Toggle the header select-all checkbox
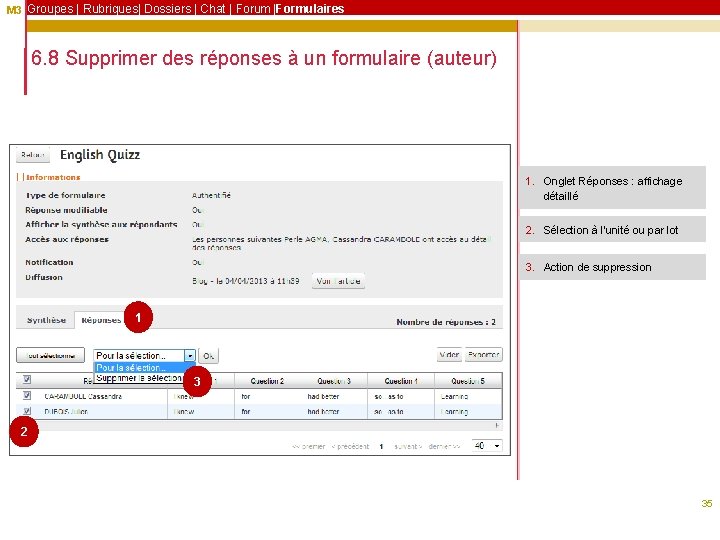Image resolution: width=720 pixels, height=540 pixels. coord(27,379)
